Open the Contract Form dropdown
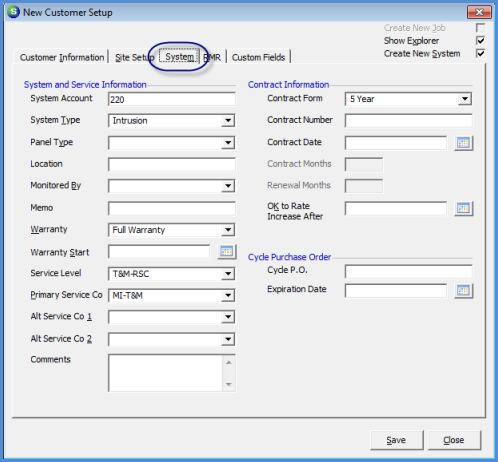498x462 pixels. click(x=465, y=99)
